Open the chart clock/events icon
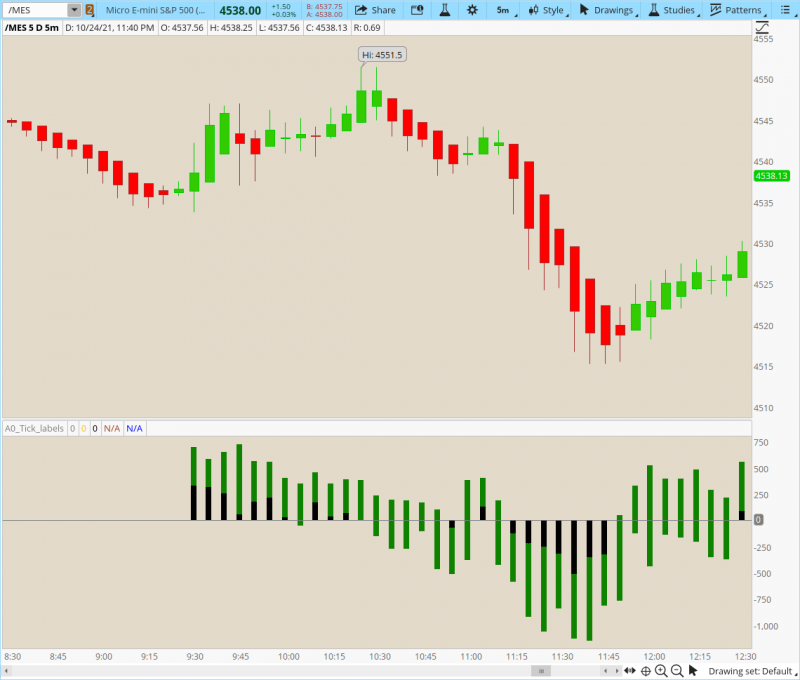 417,10
